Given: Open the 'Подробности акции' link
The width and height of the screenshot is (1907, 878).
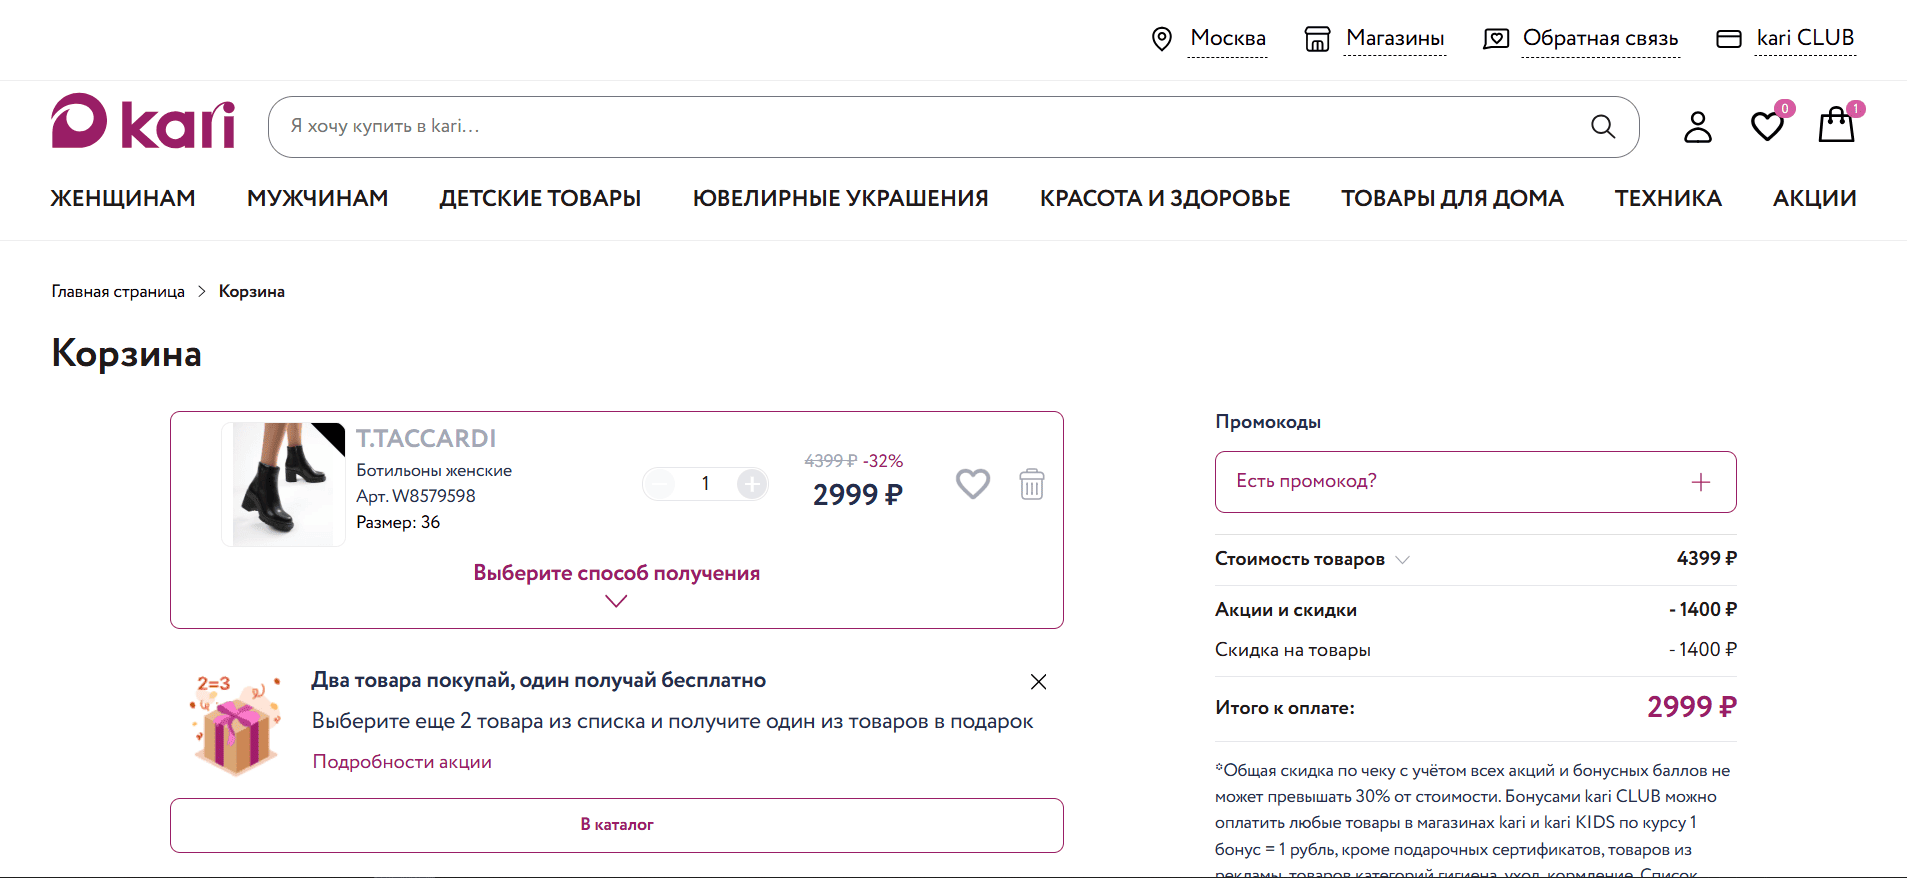Looking at the screenshot, I should (x=402, y=762).
